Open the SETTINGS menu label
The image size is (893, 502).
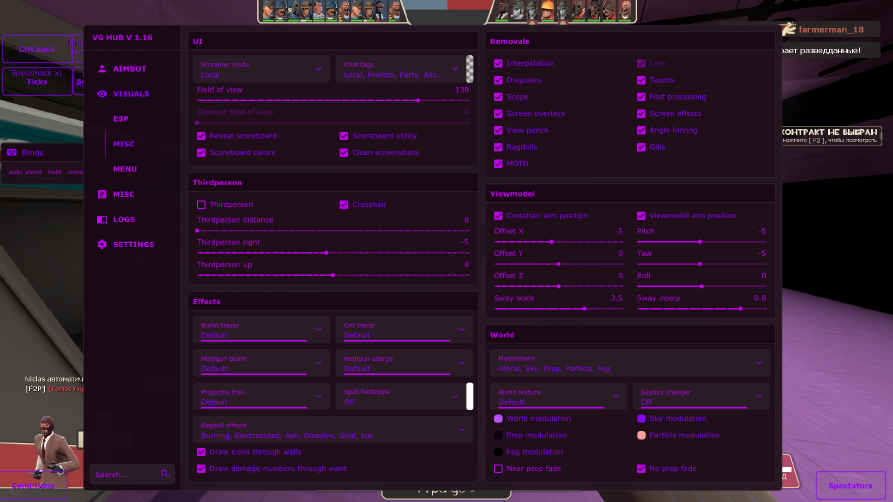pyautogui.click(x=133, y=244)
